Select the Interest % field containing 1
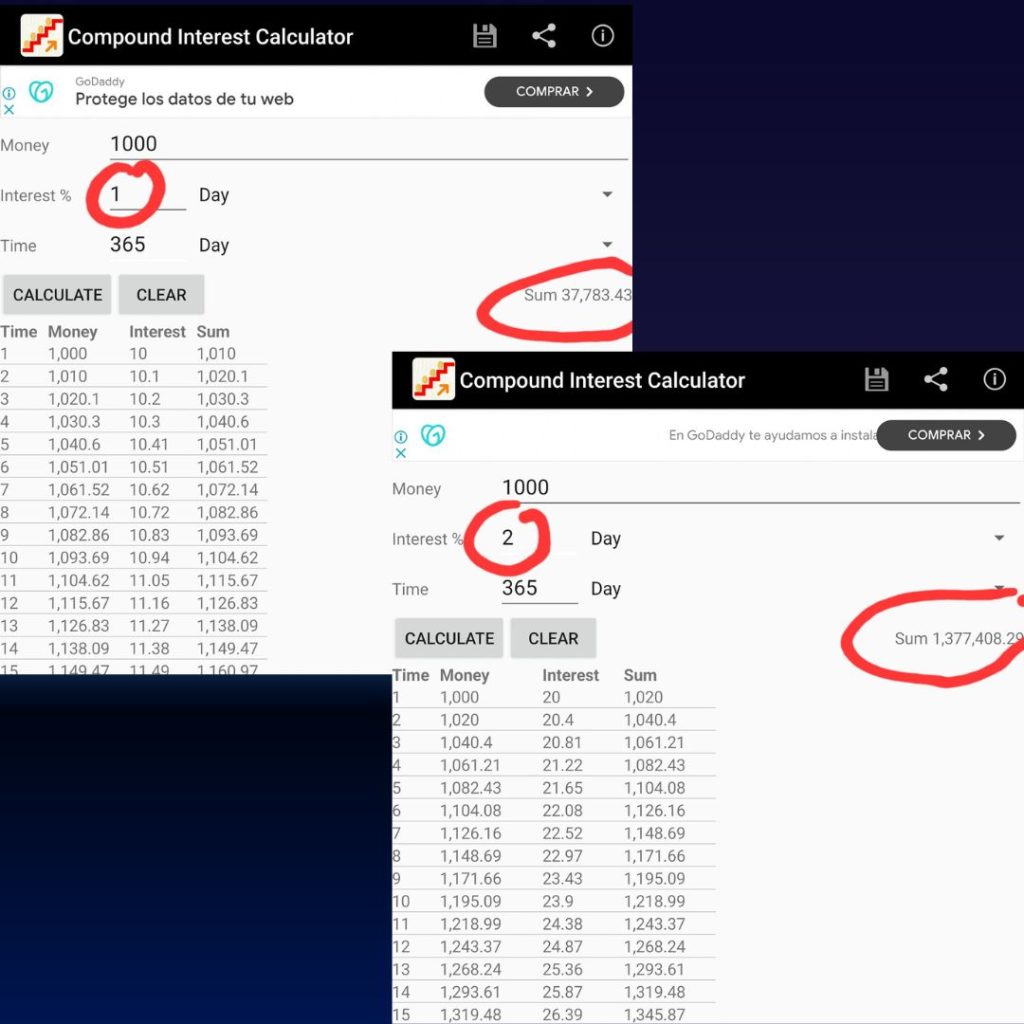The image size is (1024, 1024). (146, 195)
